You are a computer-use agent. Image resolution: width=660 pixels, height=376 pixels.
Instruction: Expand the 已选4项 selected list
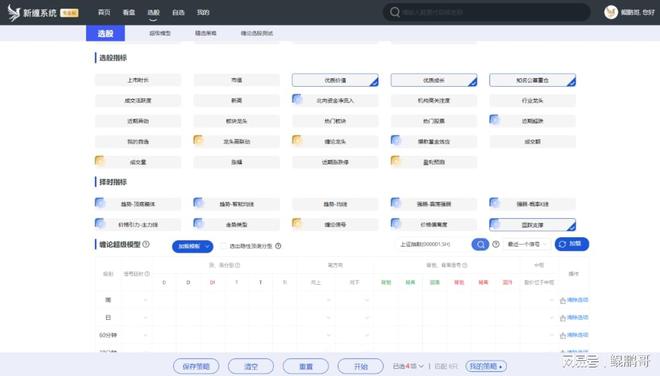(408, 366)
